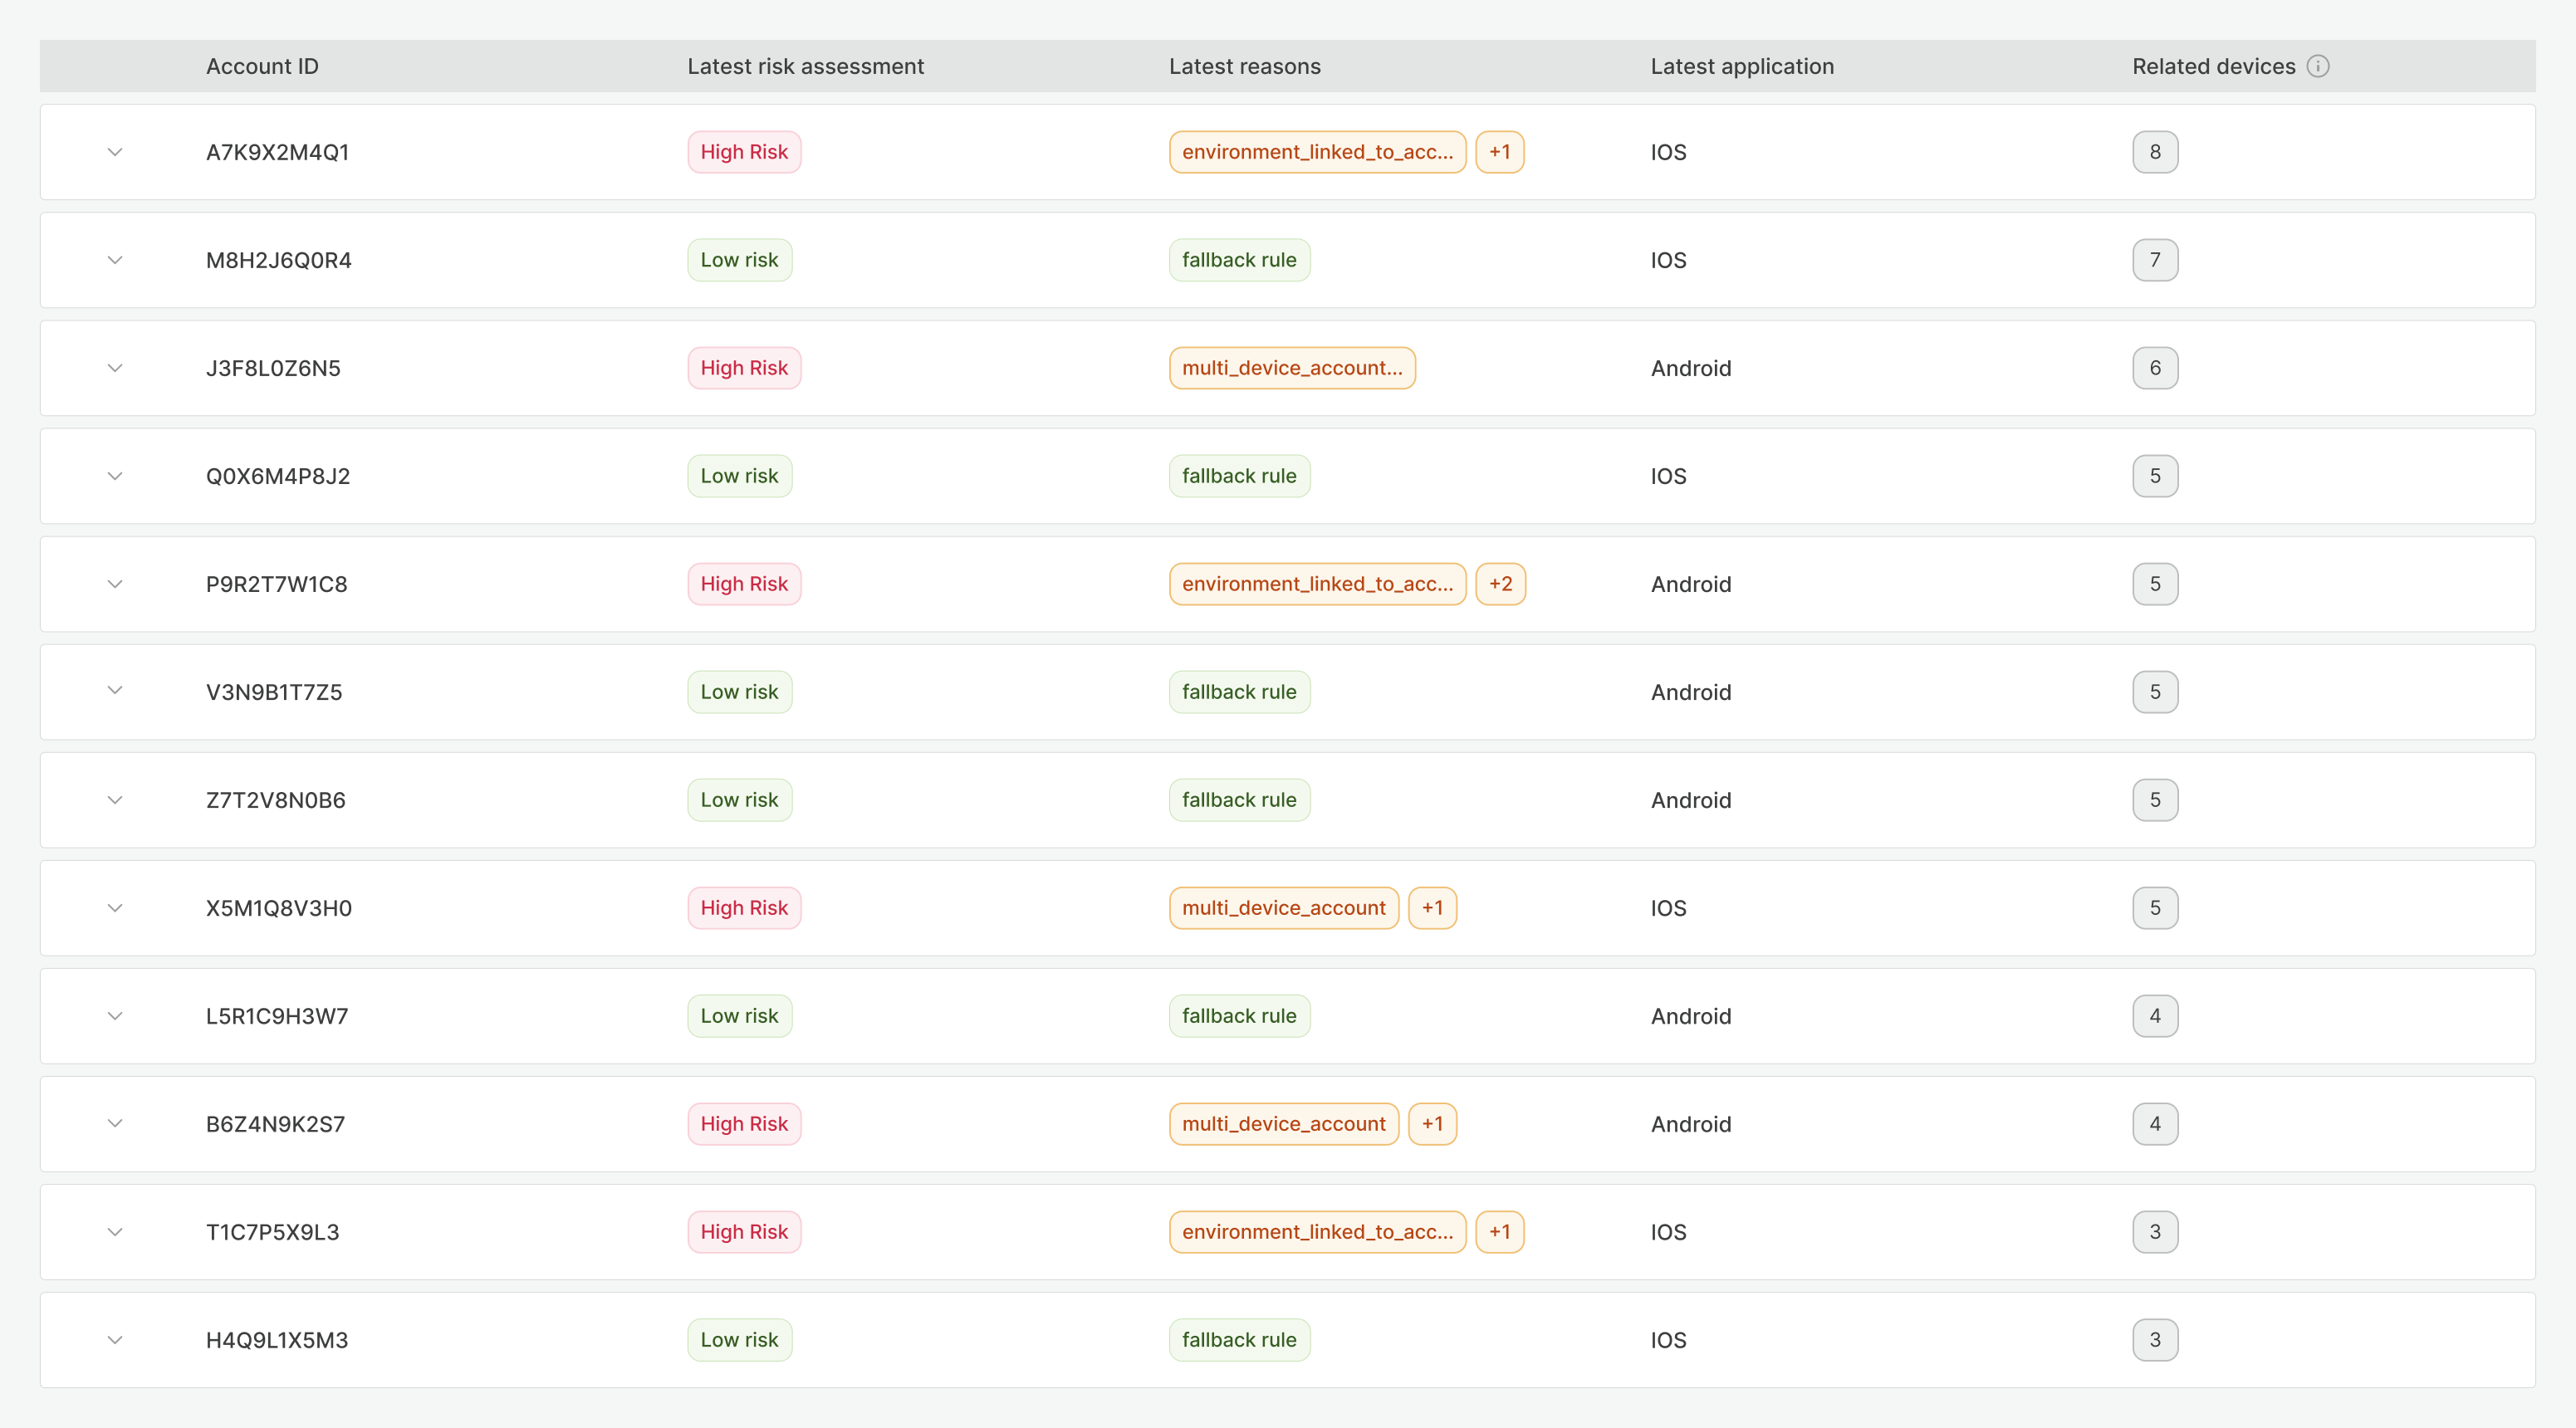2576x1428 pixels.
Task: Open the 6 related devices badge
Action: point(2155,368)
